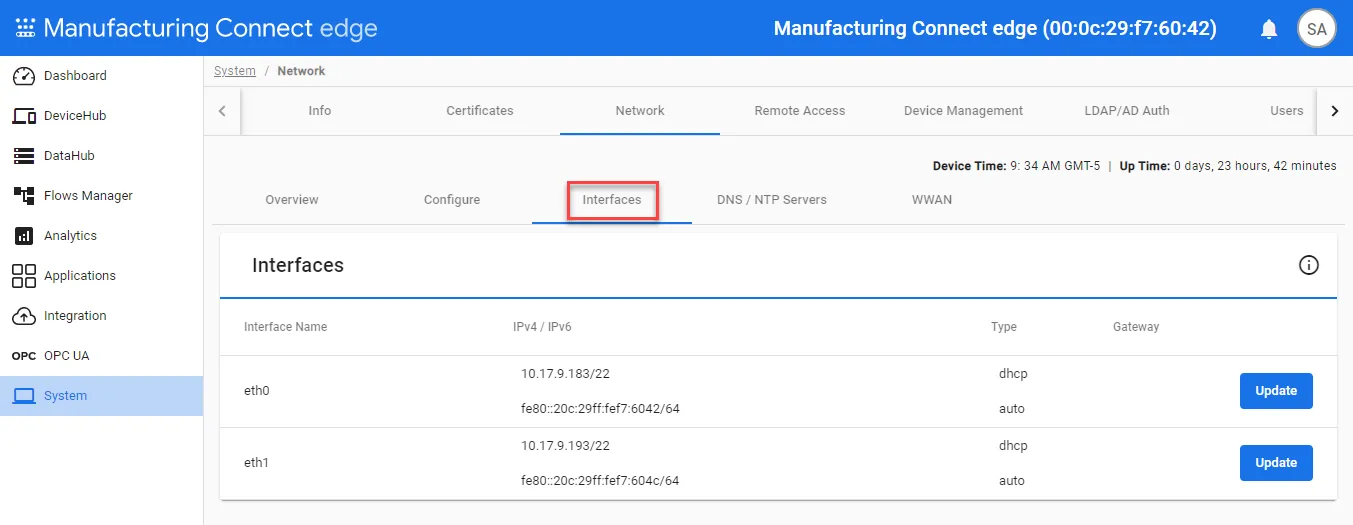Switch to the Configure sub-tab

click(x=452, y=200)
